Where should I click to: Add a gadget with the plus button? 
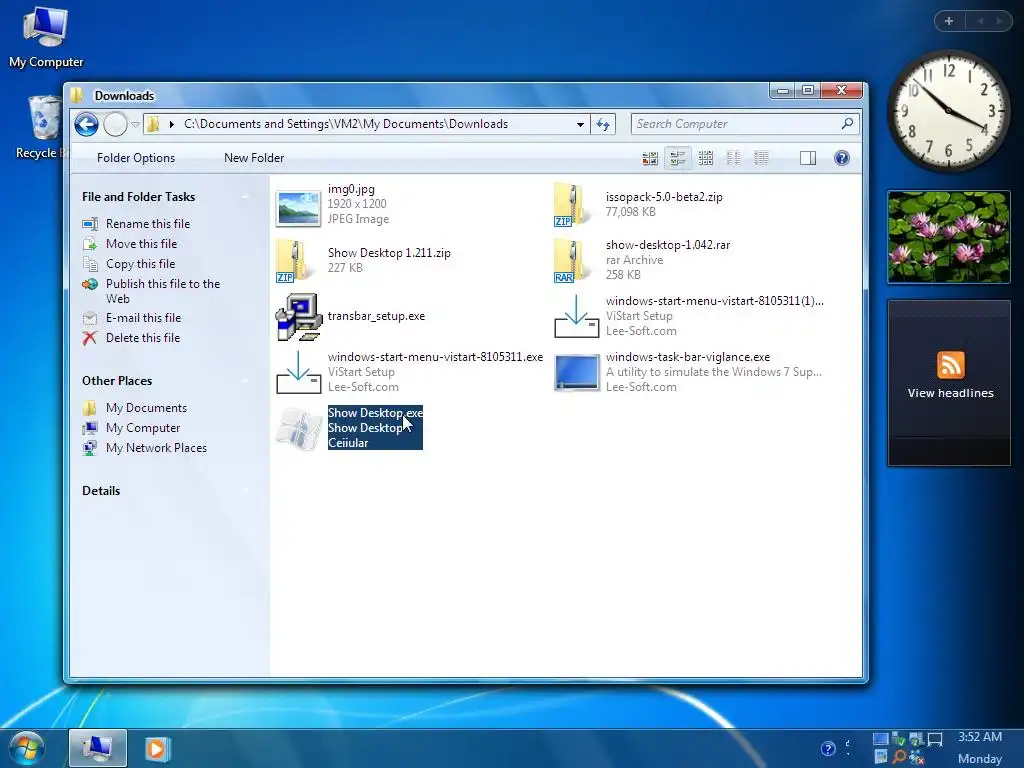pos(949,21)
